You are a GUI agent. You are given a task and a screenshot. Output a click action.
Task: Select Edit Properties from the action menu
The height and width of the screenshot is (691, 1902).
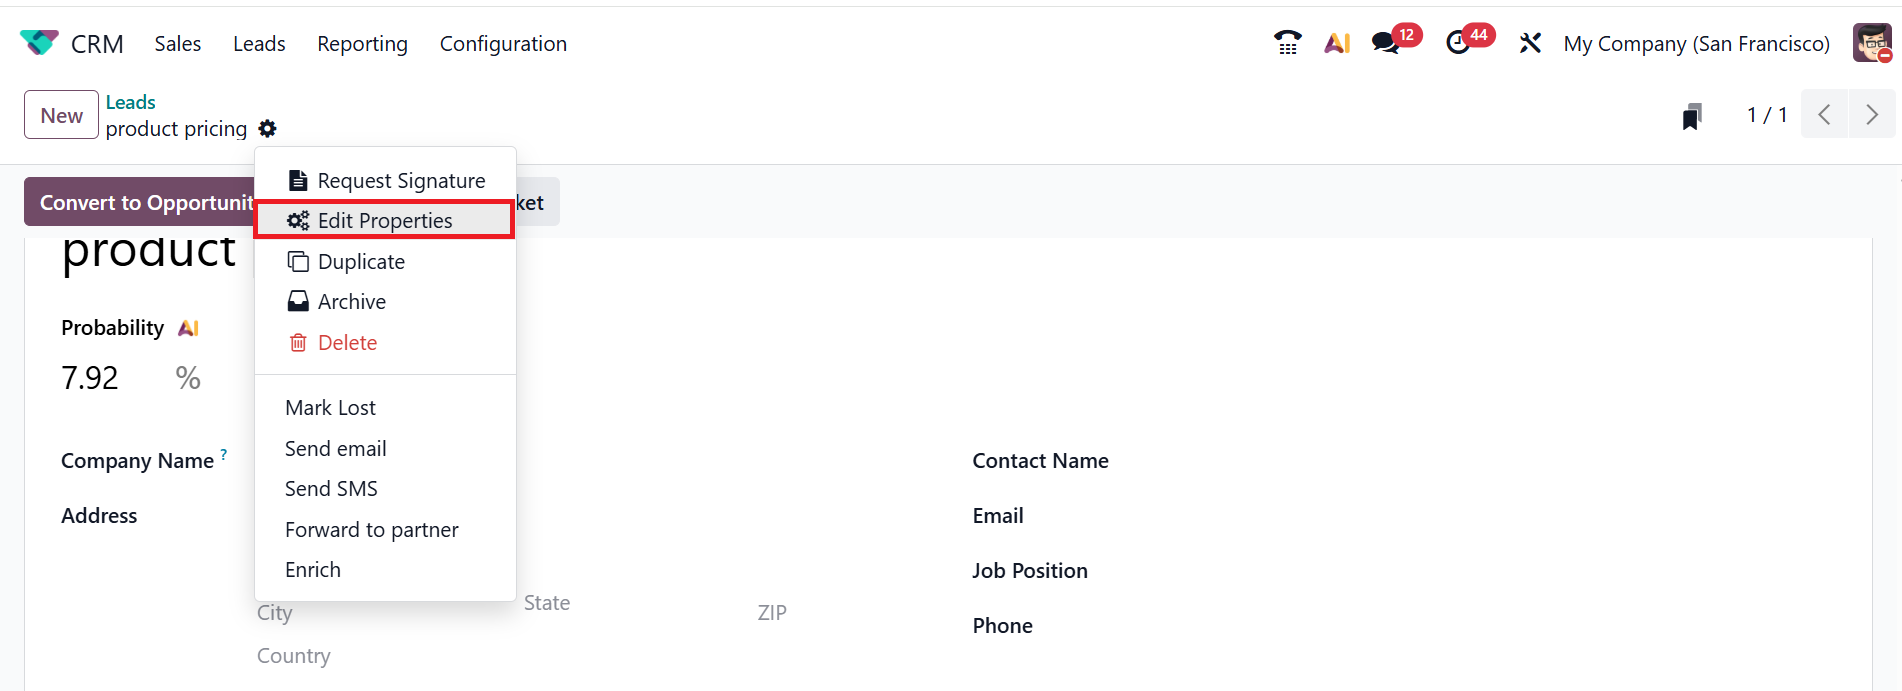(385, 221)
